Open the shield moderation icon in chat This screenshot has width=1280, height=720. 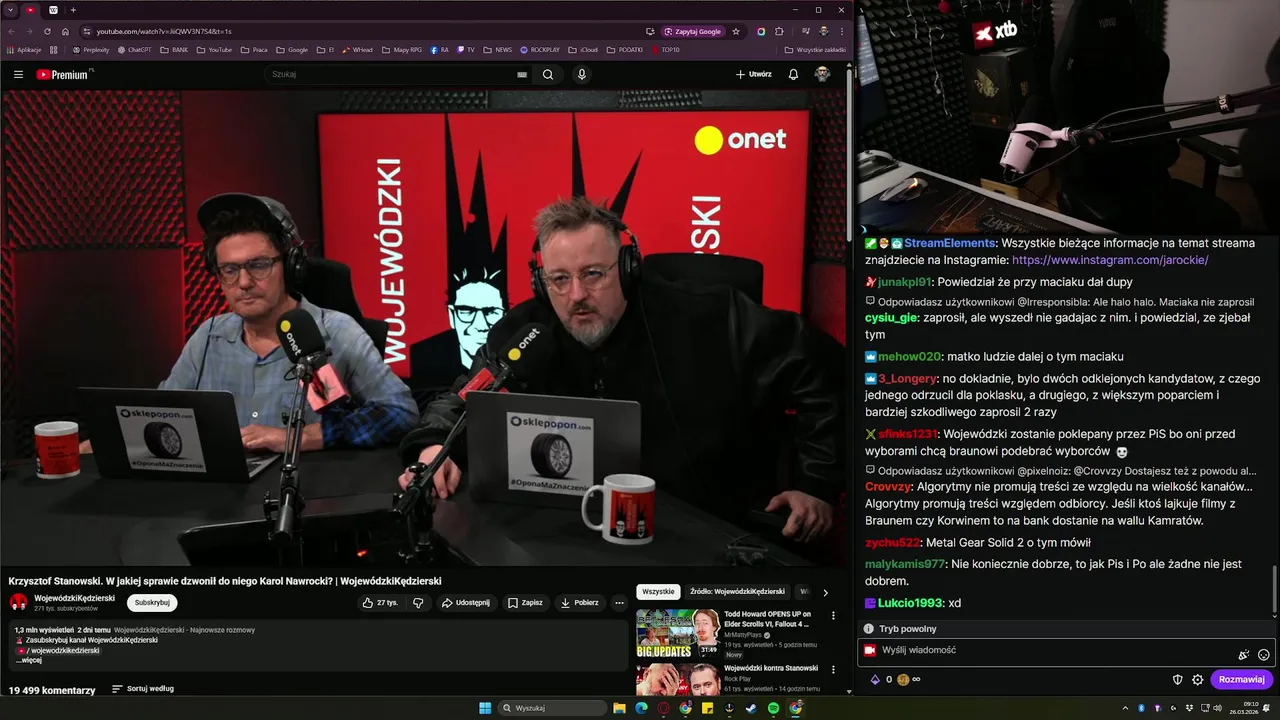coord(1177,680)
